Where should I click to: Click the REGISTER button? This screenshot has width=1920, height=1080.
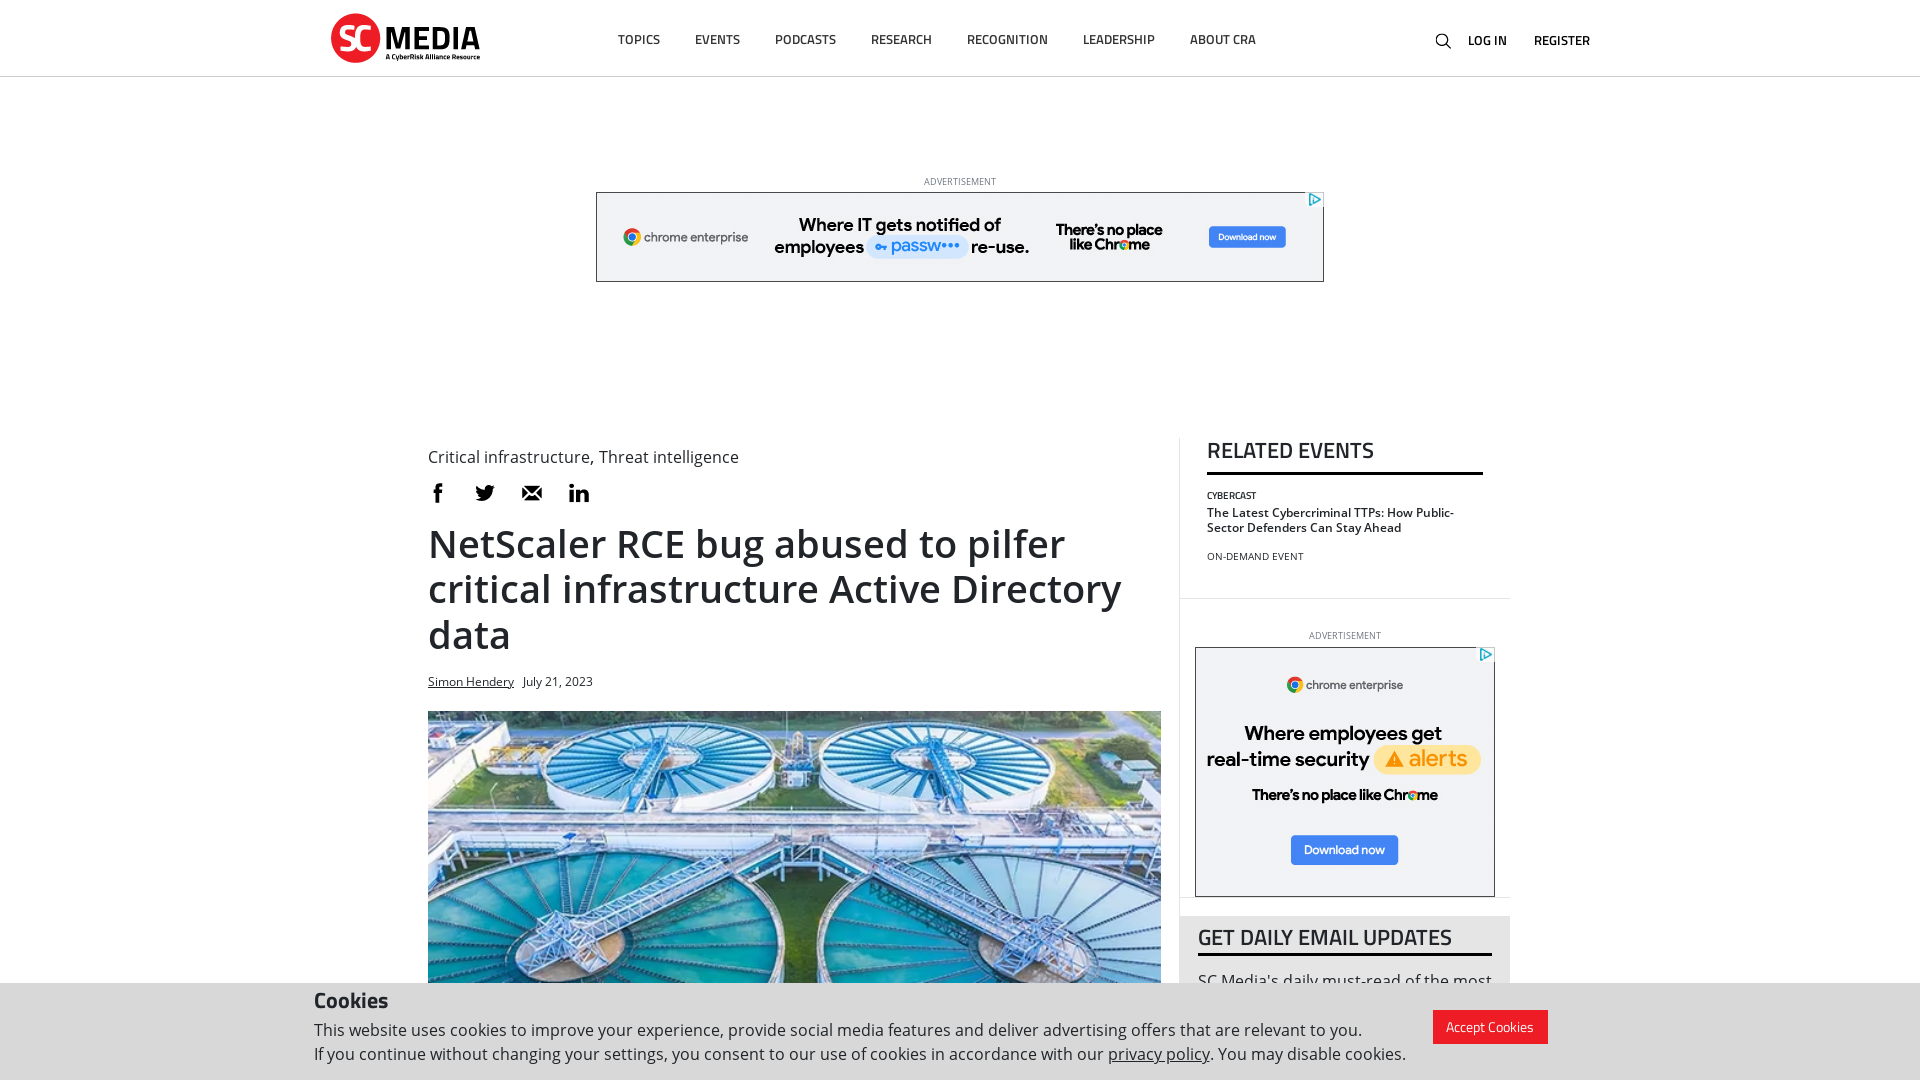coord(1561,40)
